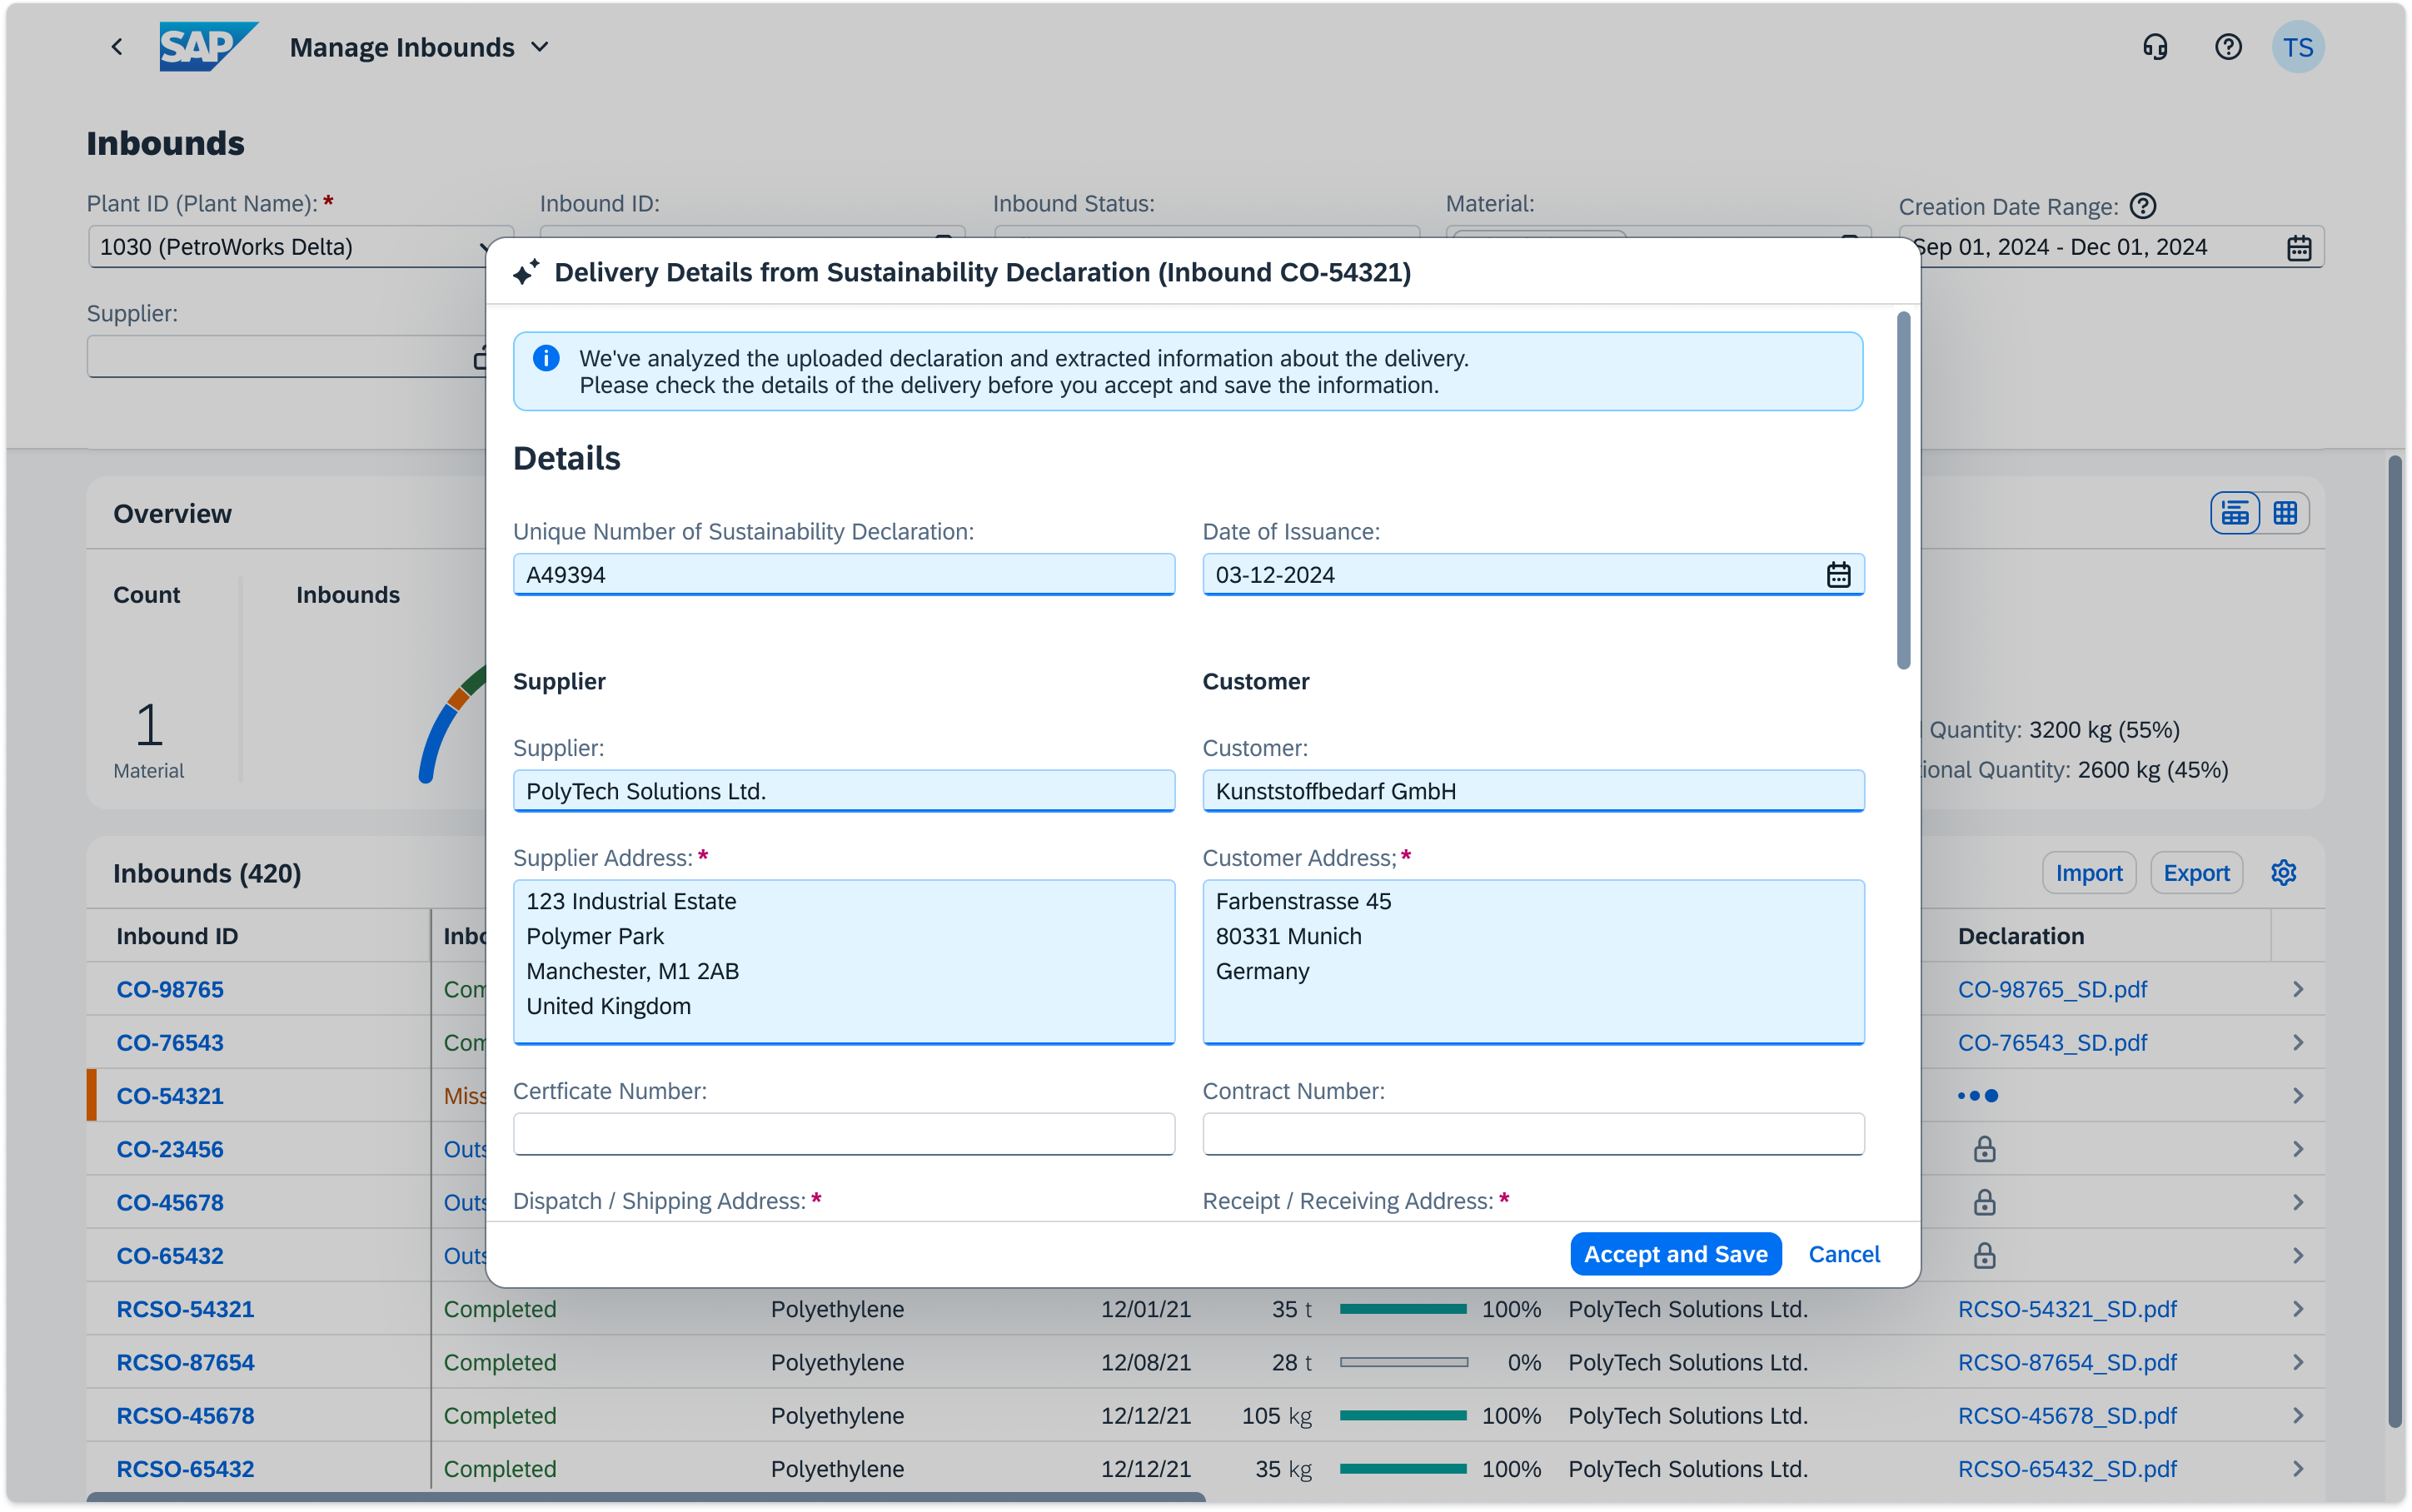Open the TS user avatar menu
This screenshot has height=1512, width=2412.
tap(2297, 47)
